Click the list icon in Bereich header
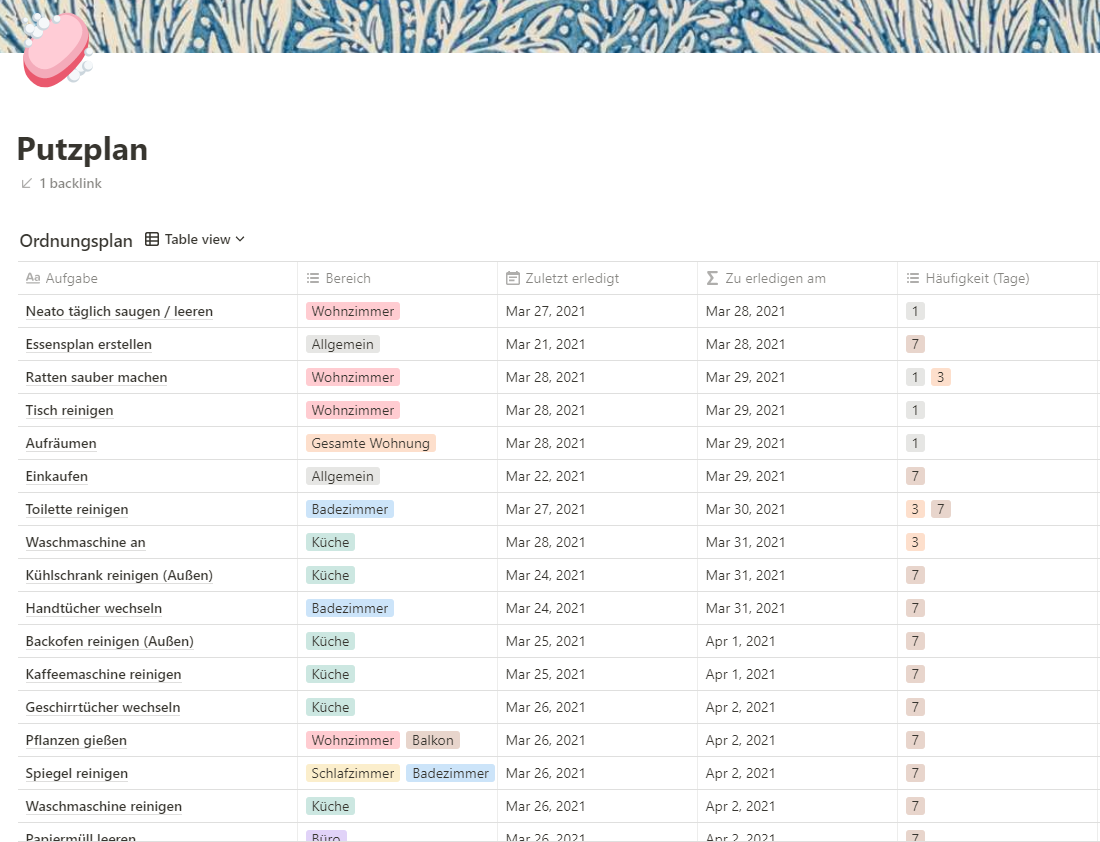The image size is (1100, 842). [313, 279]
